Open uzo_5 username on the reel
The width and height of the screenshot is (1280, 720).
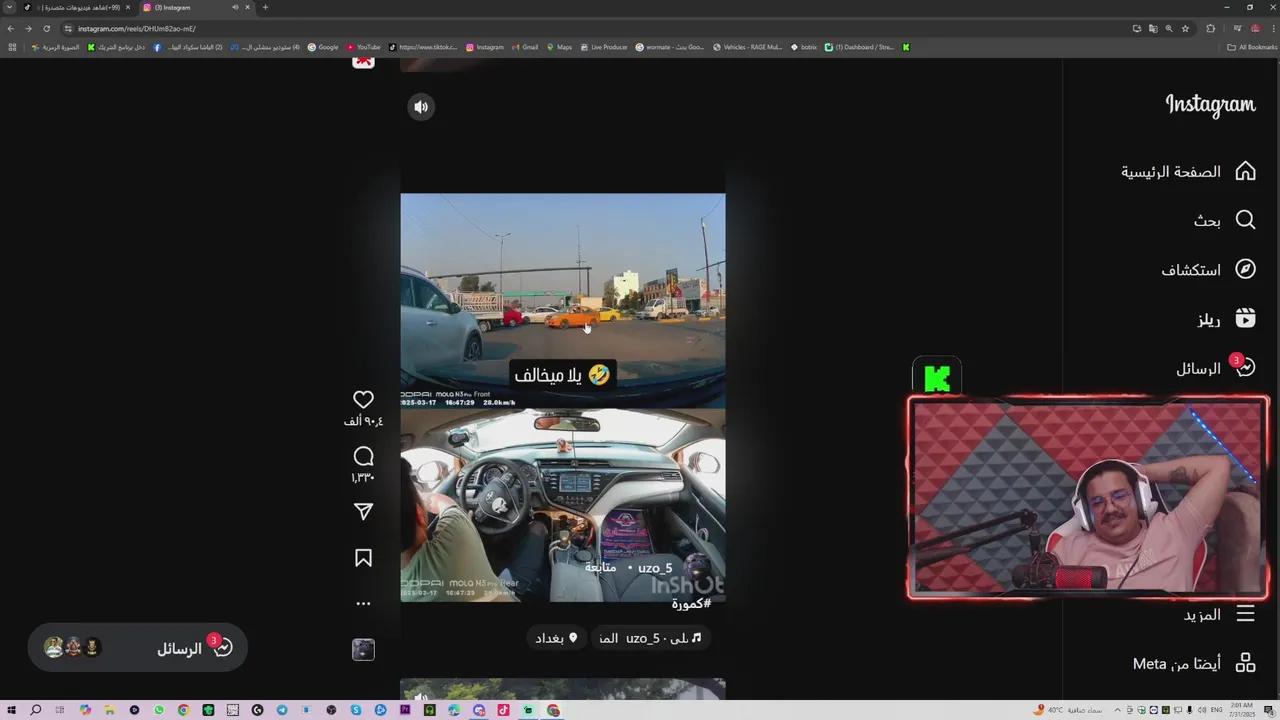tap(655, 568)
